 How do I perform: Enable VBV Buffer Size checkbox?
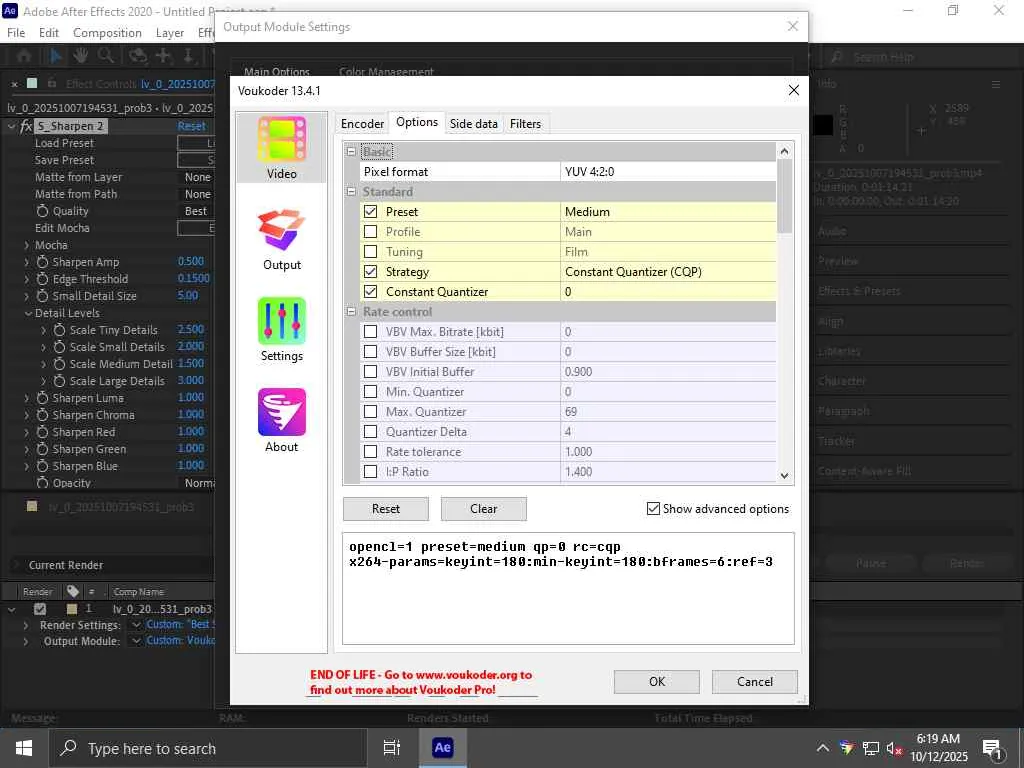click(x=370, y=352)
